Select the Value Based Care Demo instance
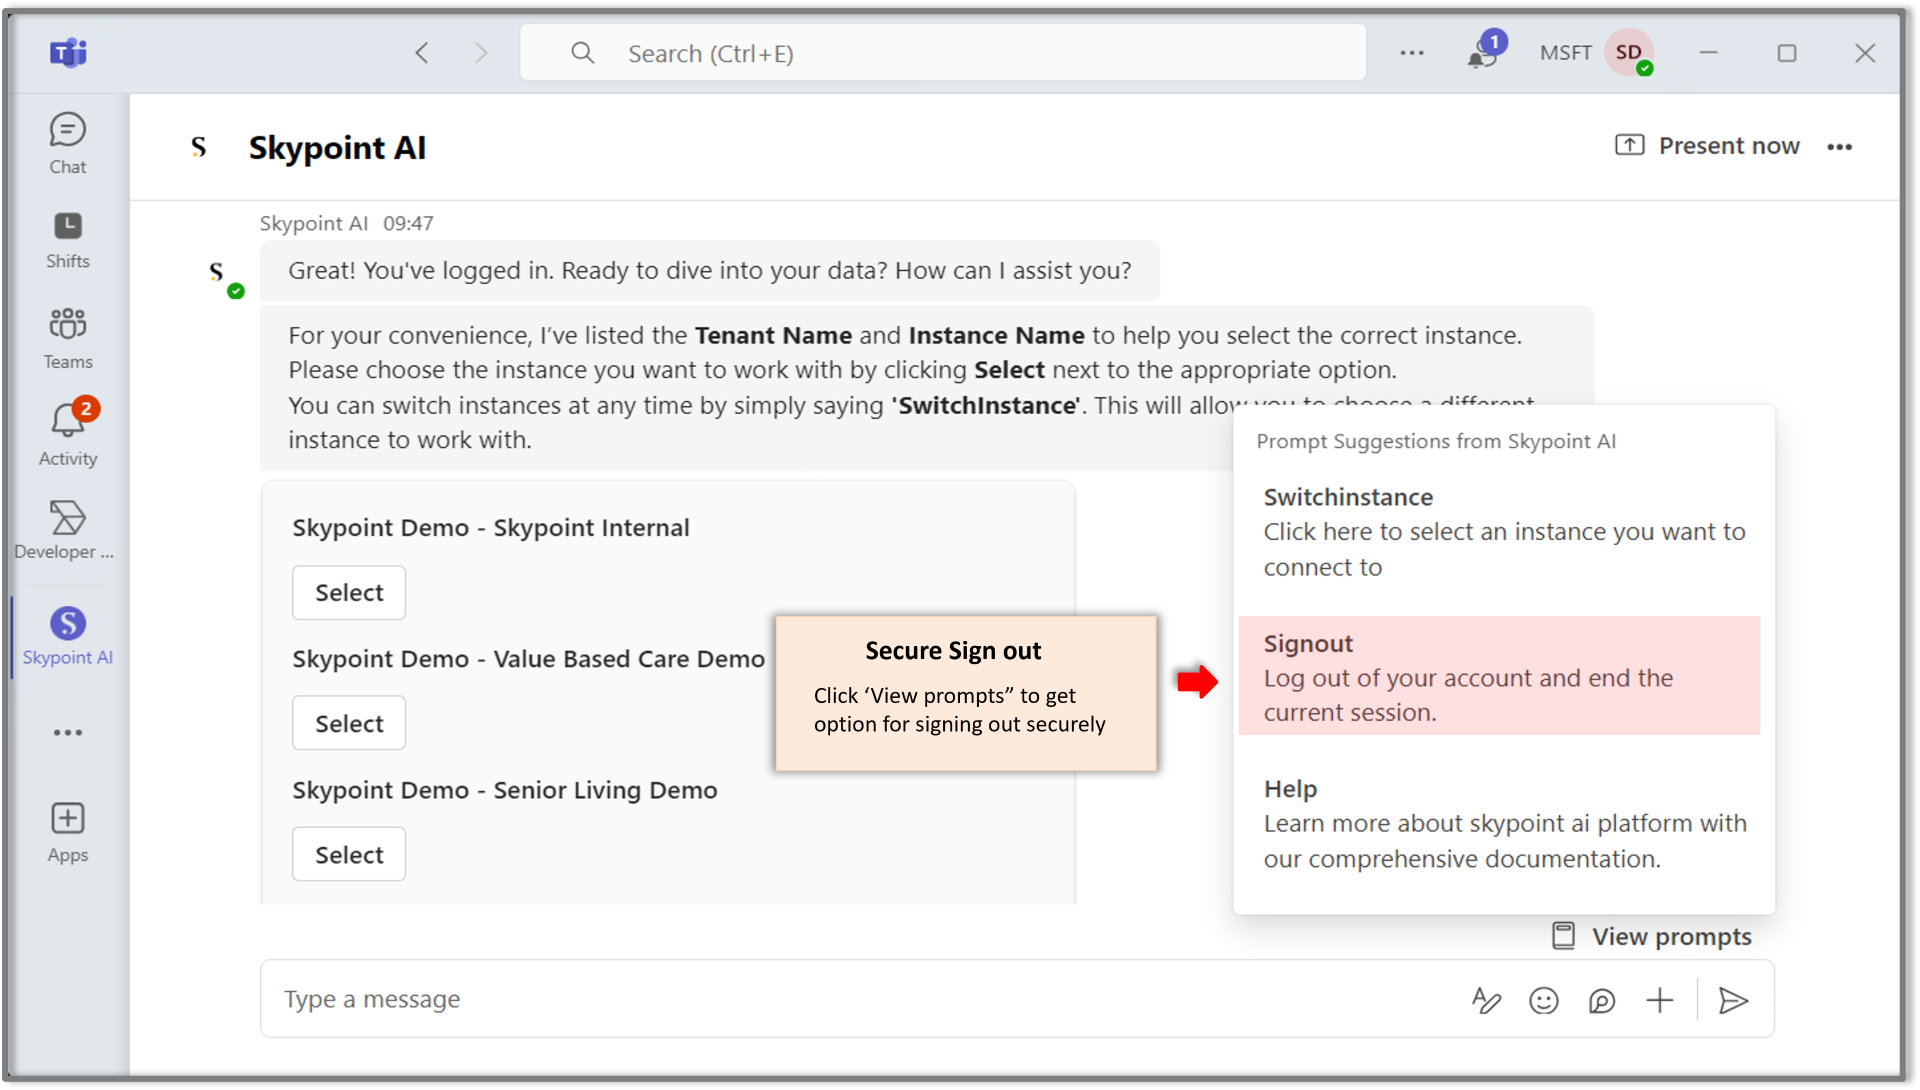Image resolution: width=1920 pixels, height=1090 pixels. pyautogui.click(x=349, y=723)
